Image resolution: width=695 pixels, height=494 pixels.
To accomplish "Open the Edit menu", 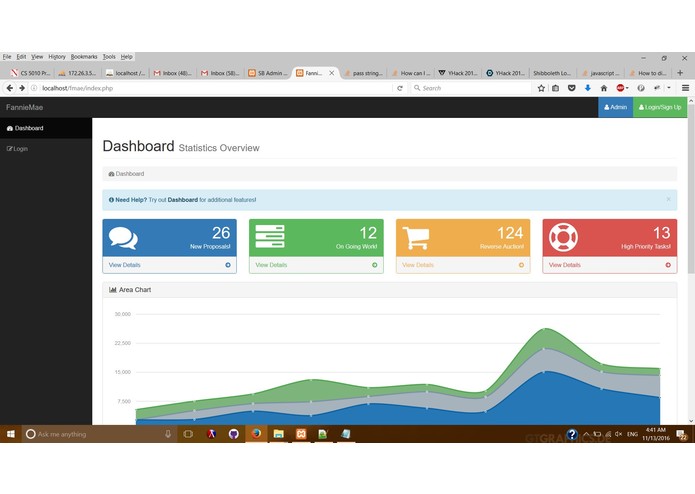I will [x=21, y=57].
